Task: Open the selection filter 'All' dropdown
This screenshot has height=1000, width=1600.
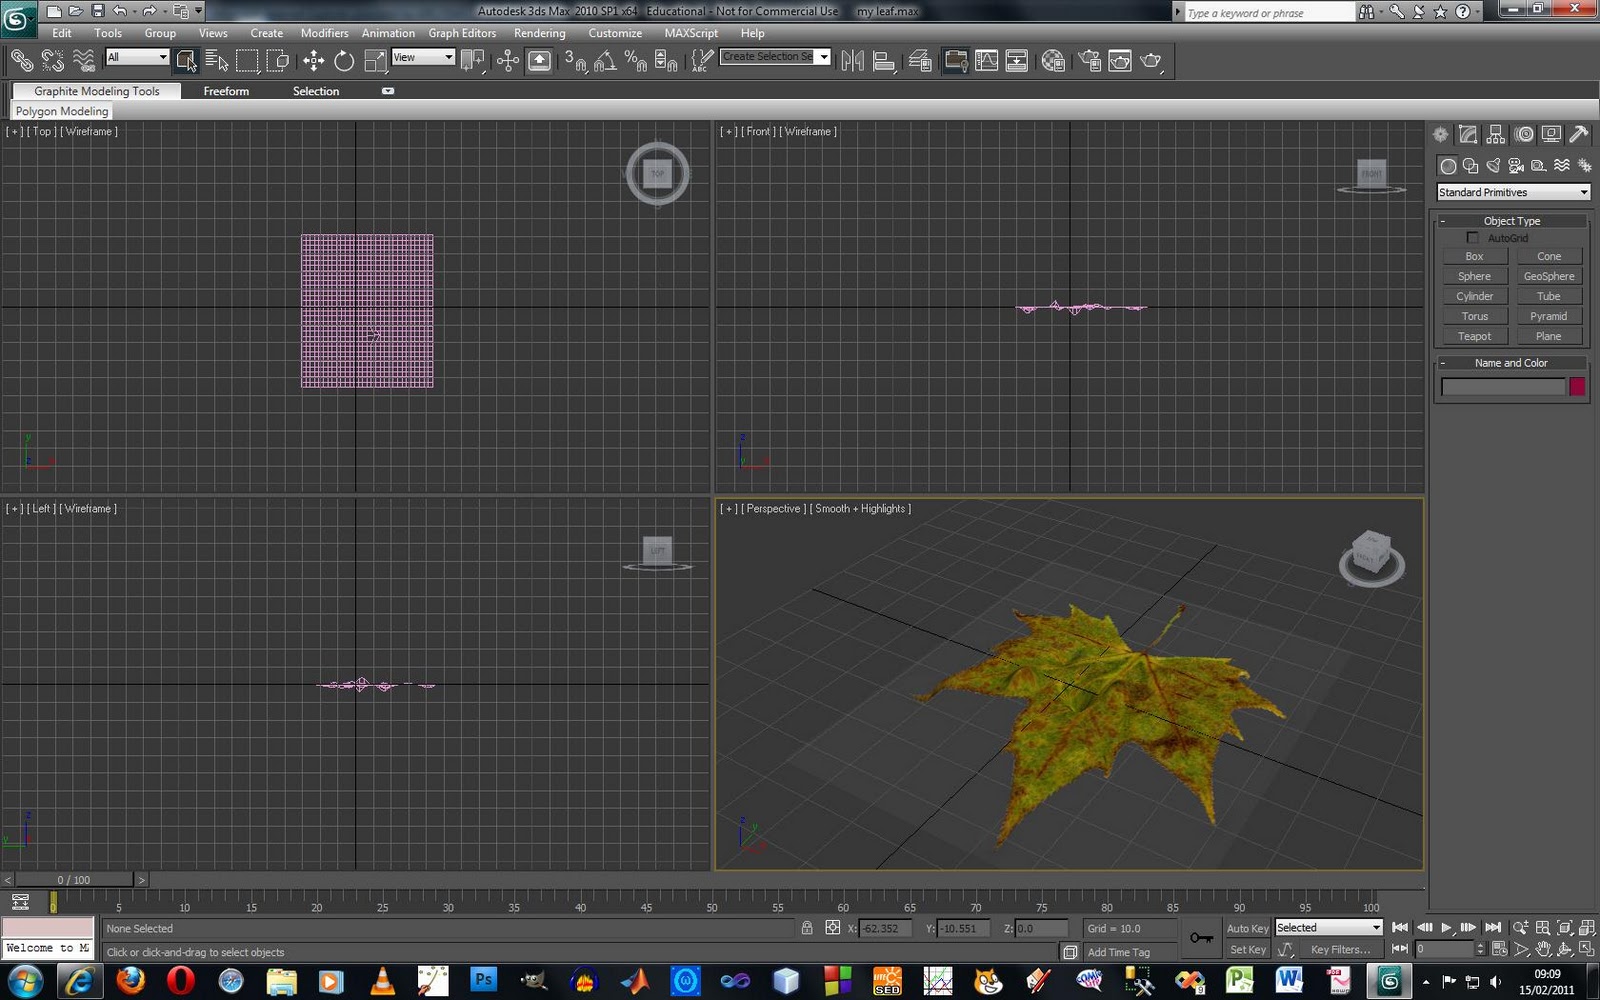Action: [137, 57]
